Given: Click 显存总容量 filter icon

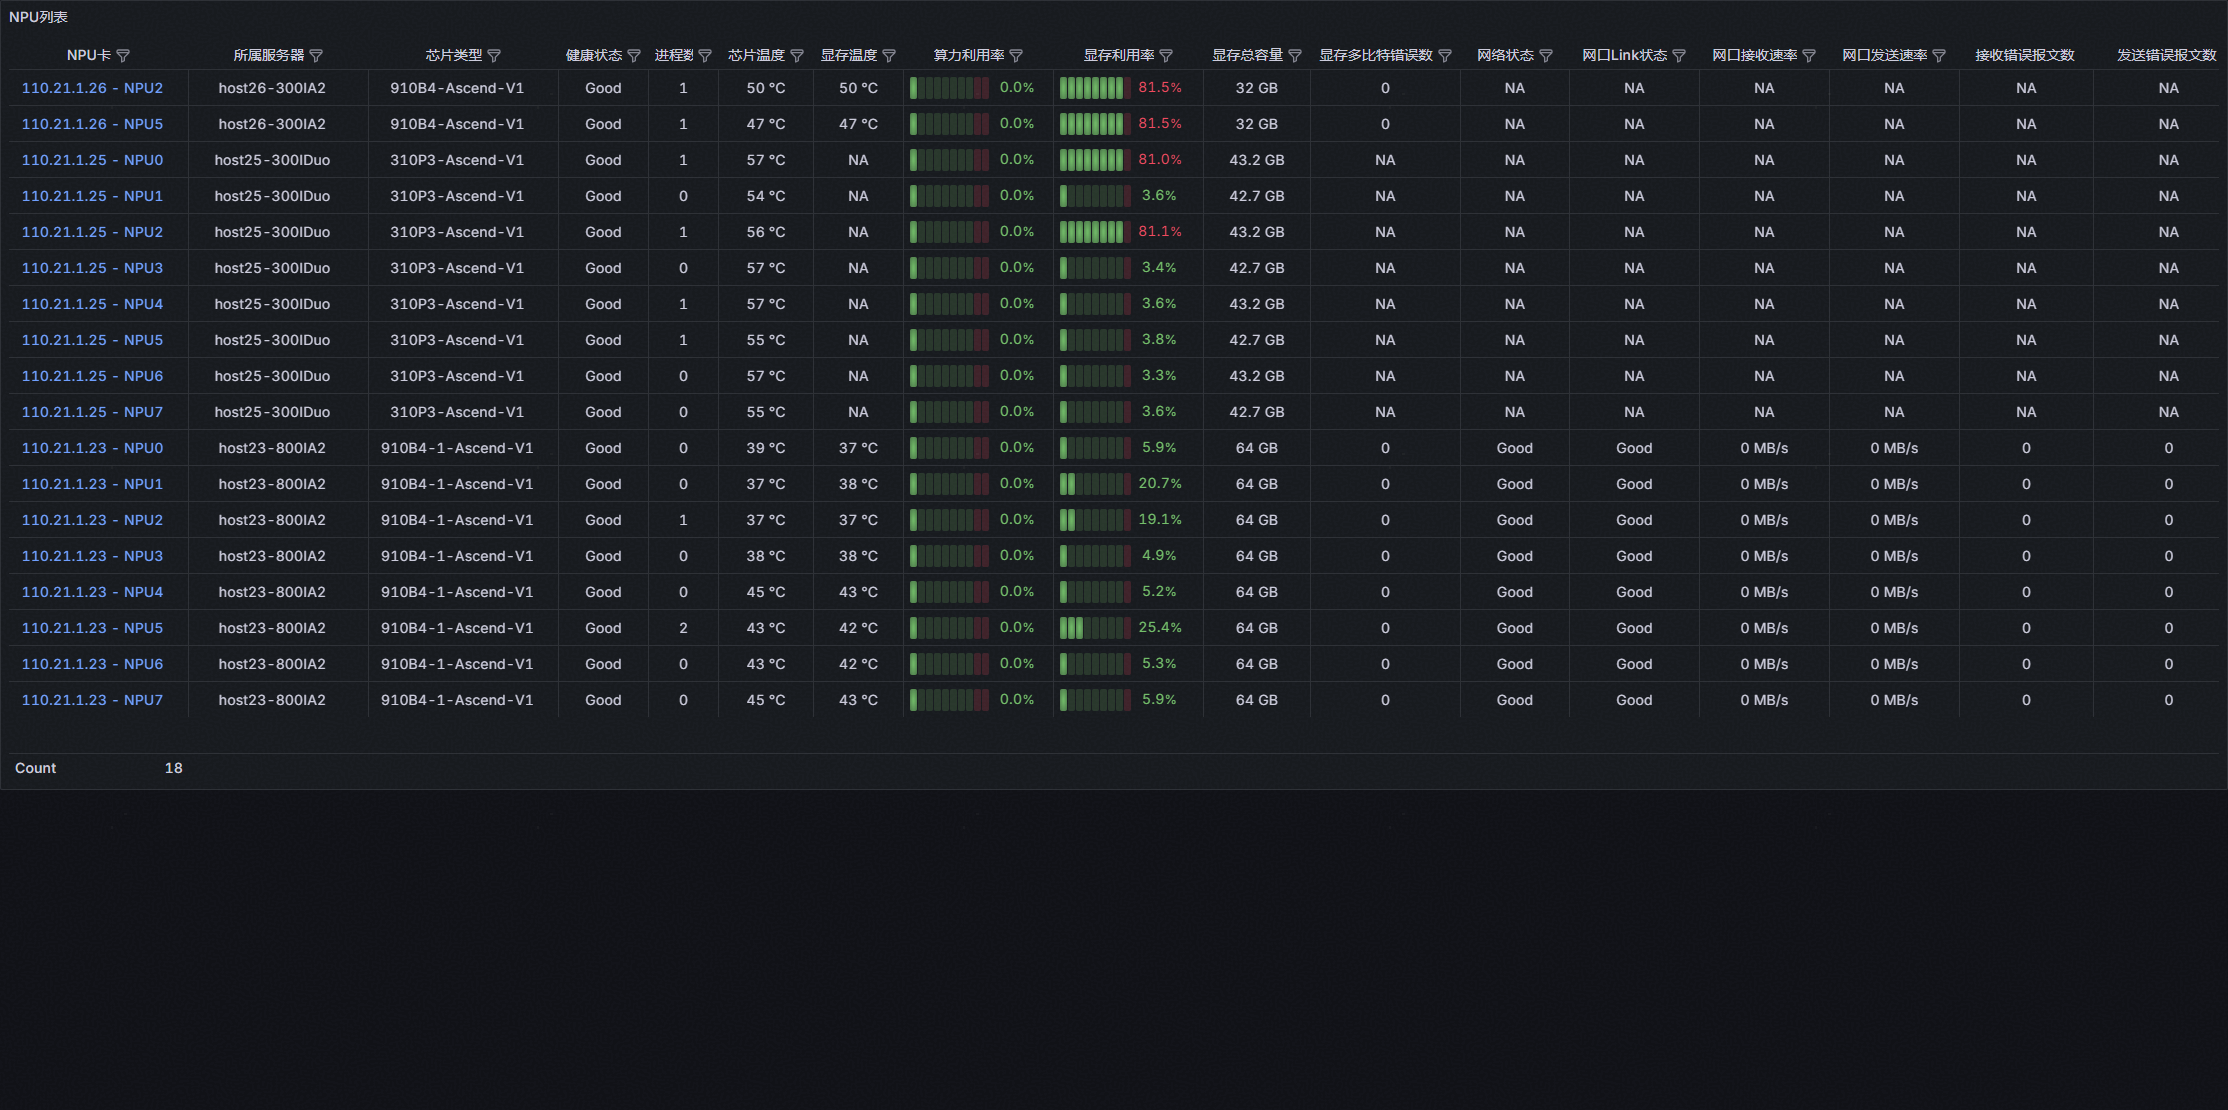Looking at the screenshot, I should 1295,56.
